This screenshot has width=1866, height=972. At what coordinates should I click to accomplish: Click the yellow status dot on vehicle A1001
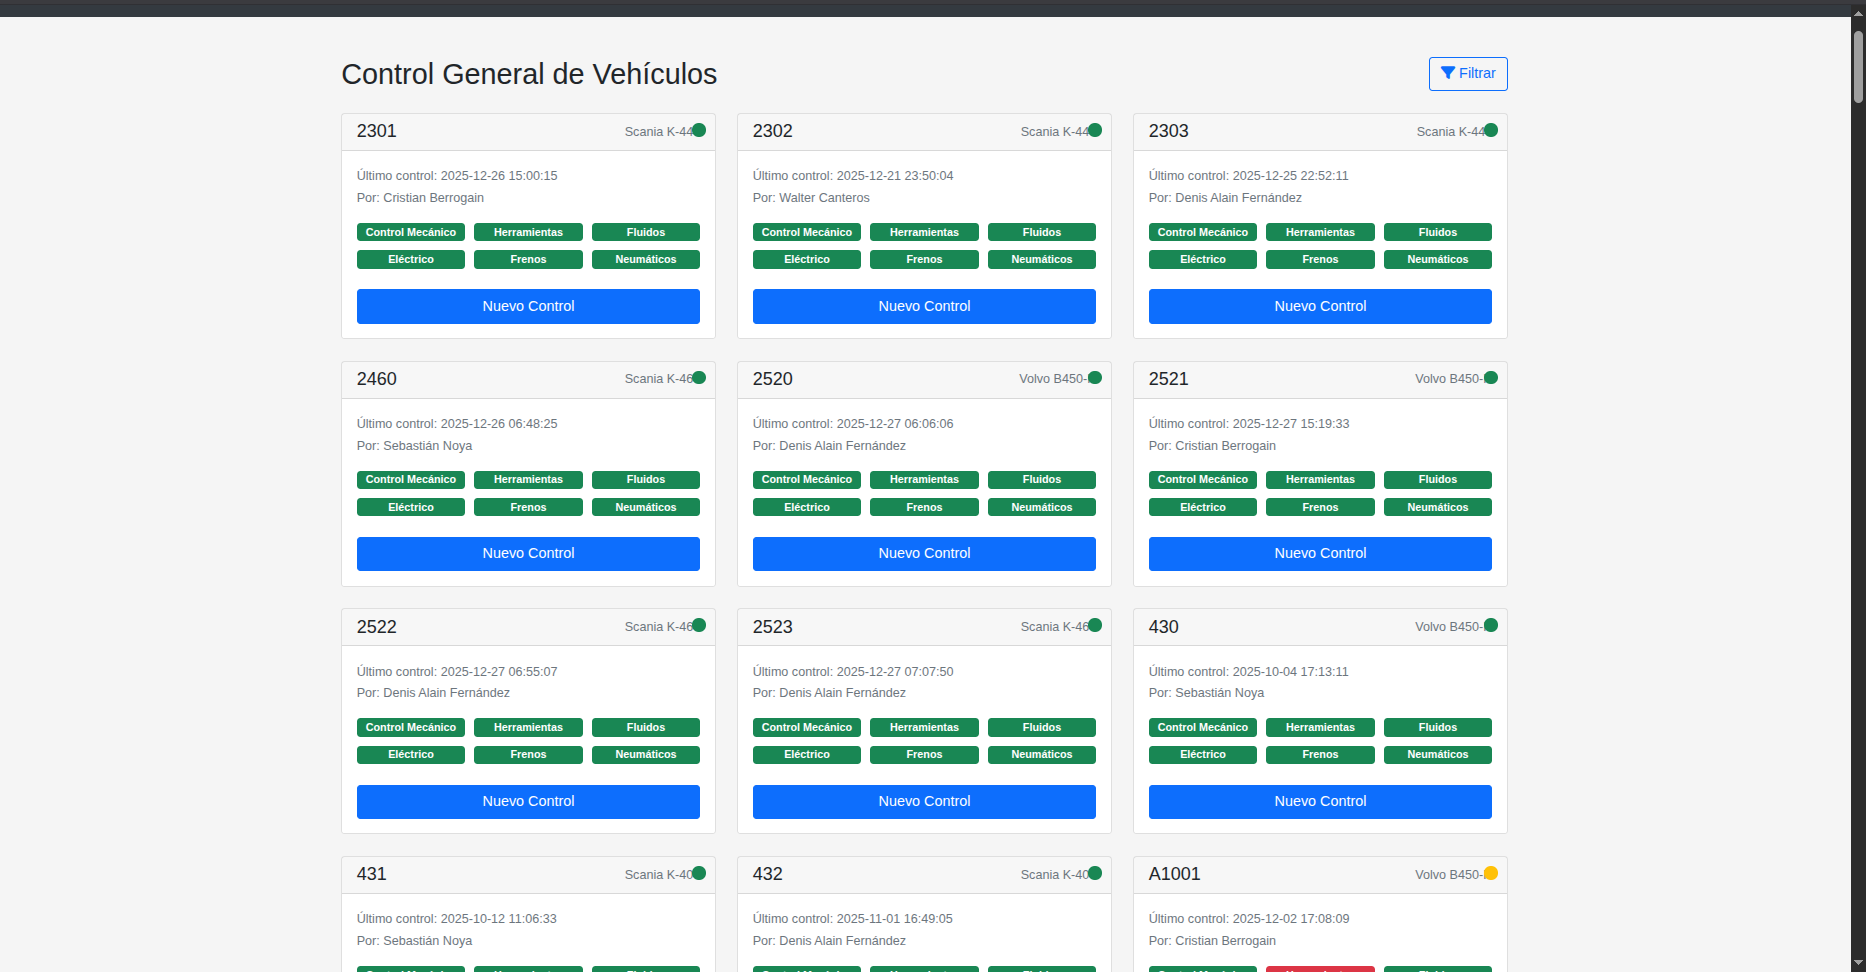(1491, 873)
